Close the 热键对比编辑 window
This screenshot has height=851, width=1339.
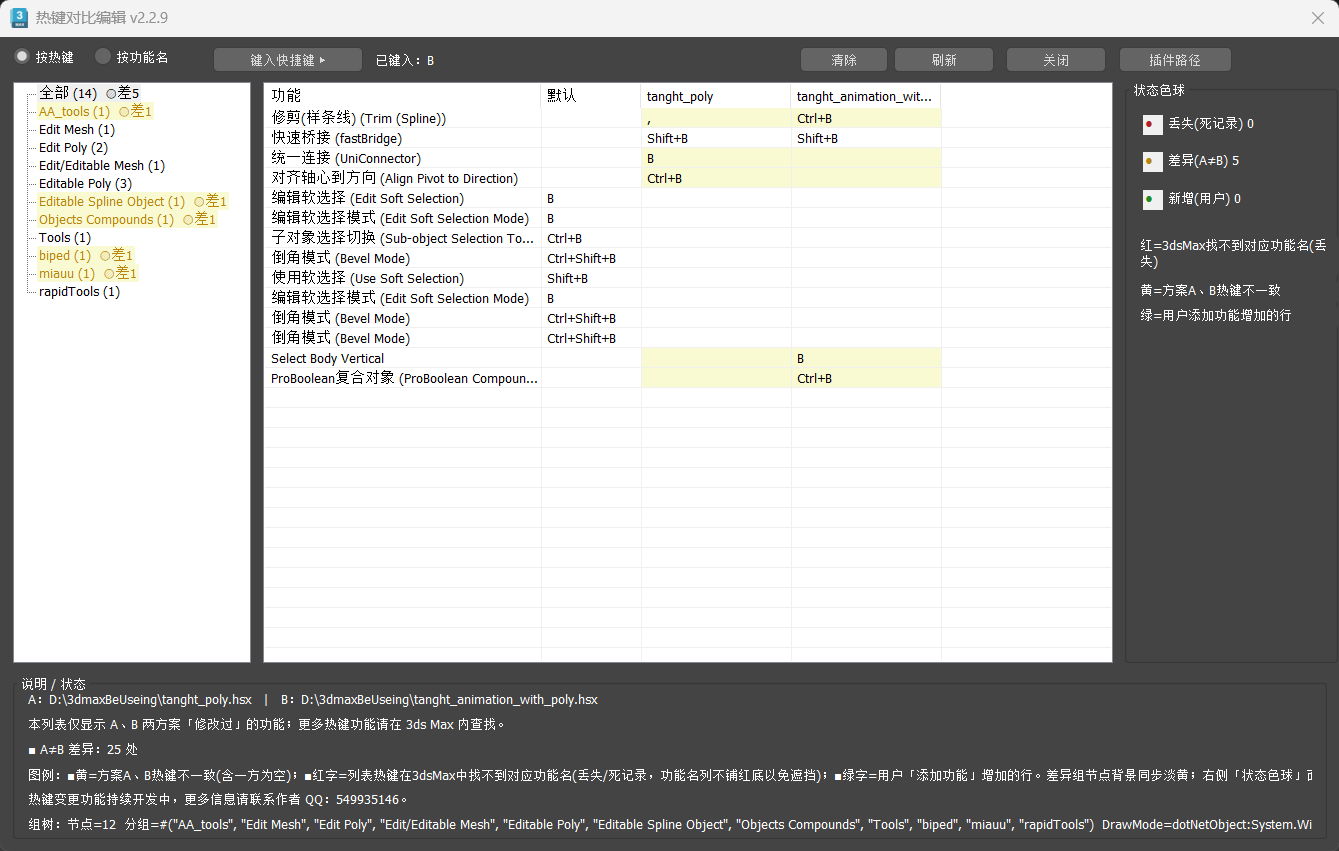(1318, 18)
